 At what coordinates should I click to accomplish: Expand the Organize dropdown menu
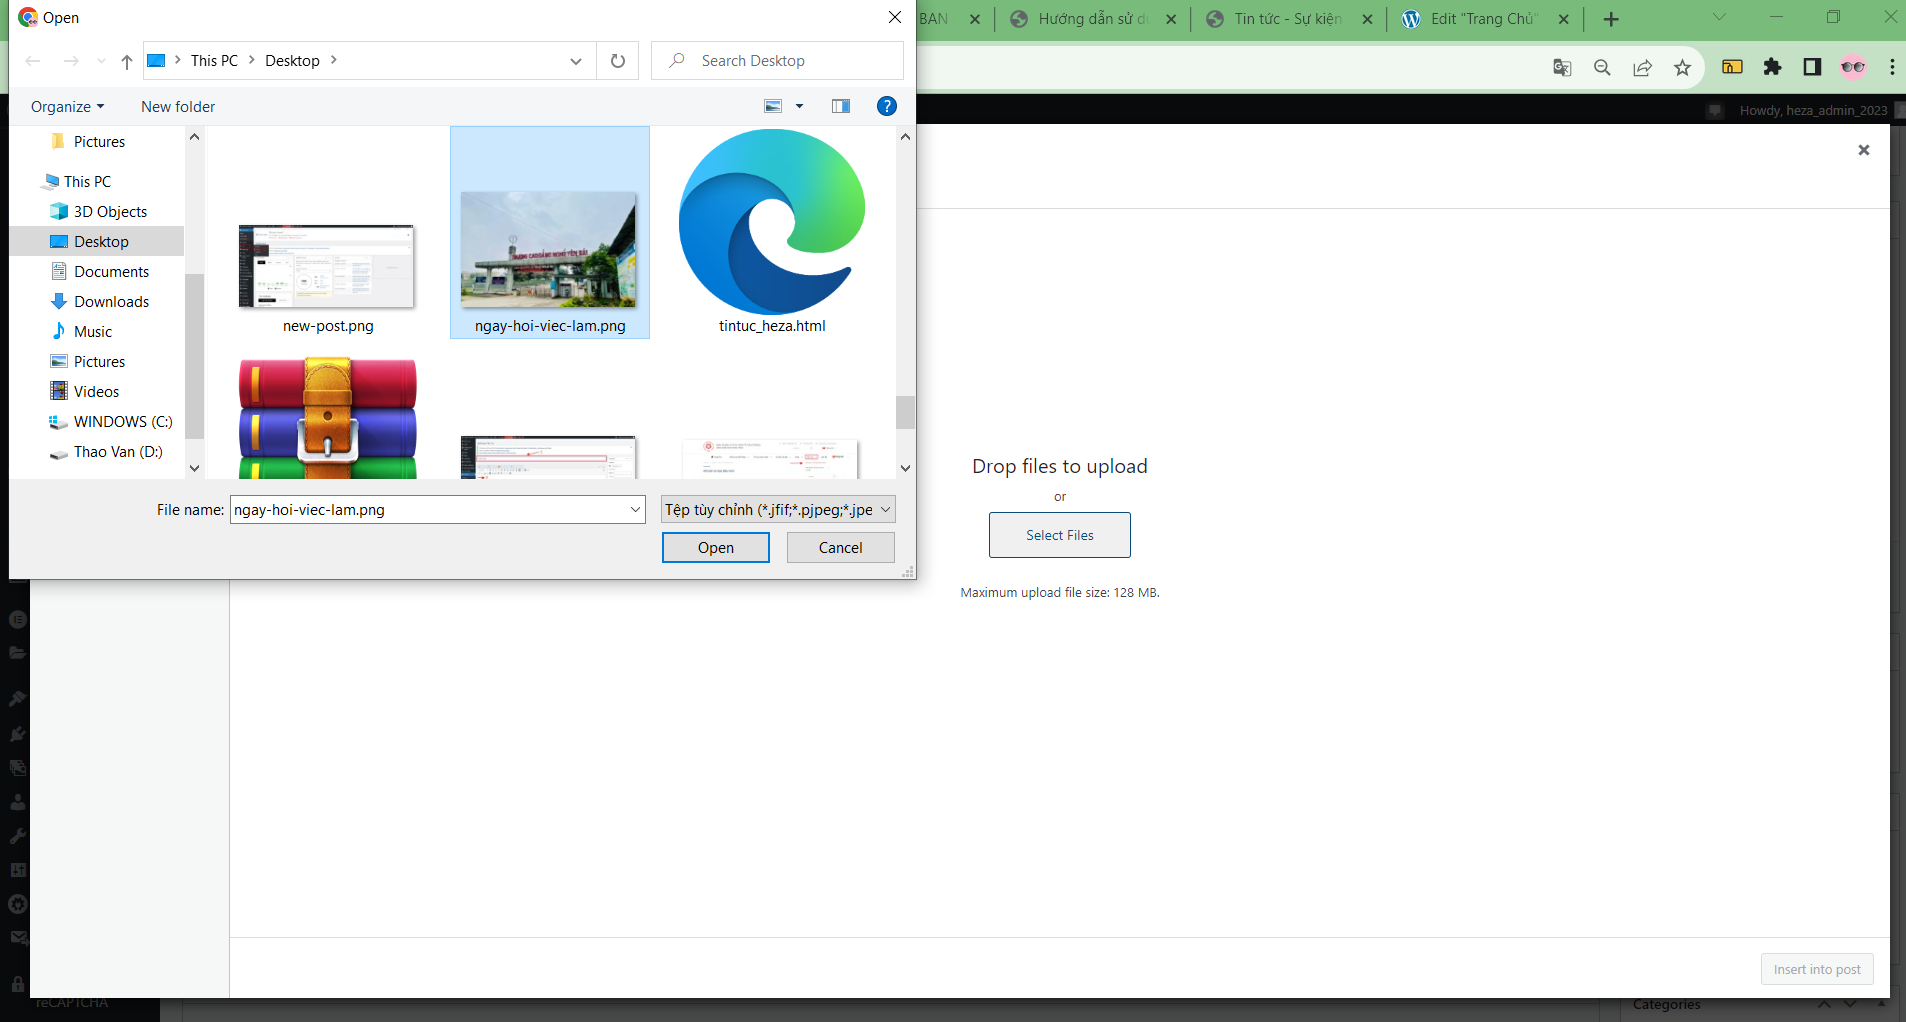coord(67,107)
